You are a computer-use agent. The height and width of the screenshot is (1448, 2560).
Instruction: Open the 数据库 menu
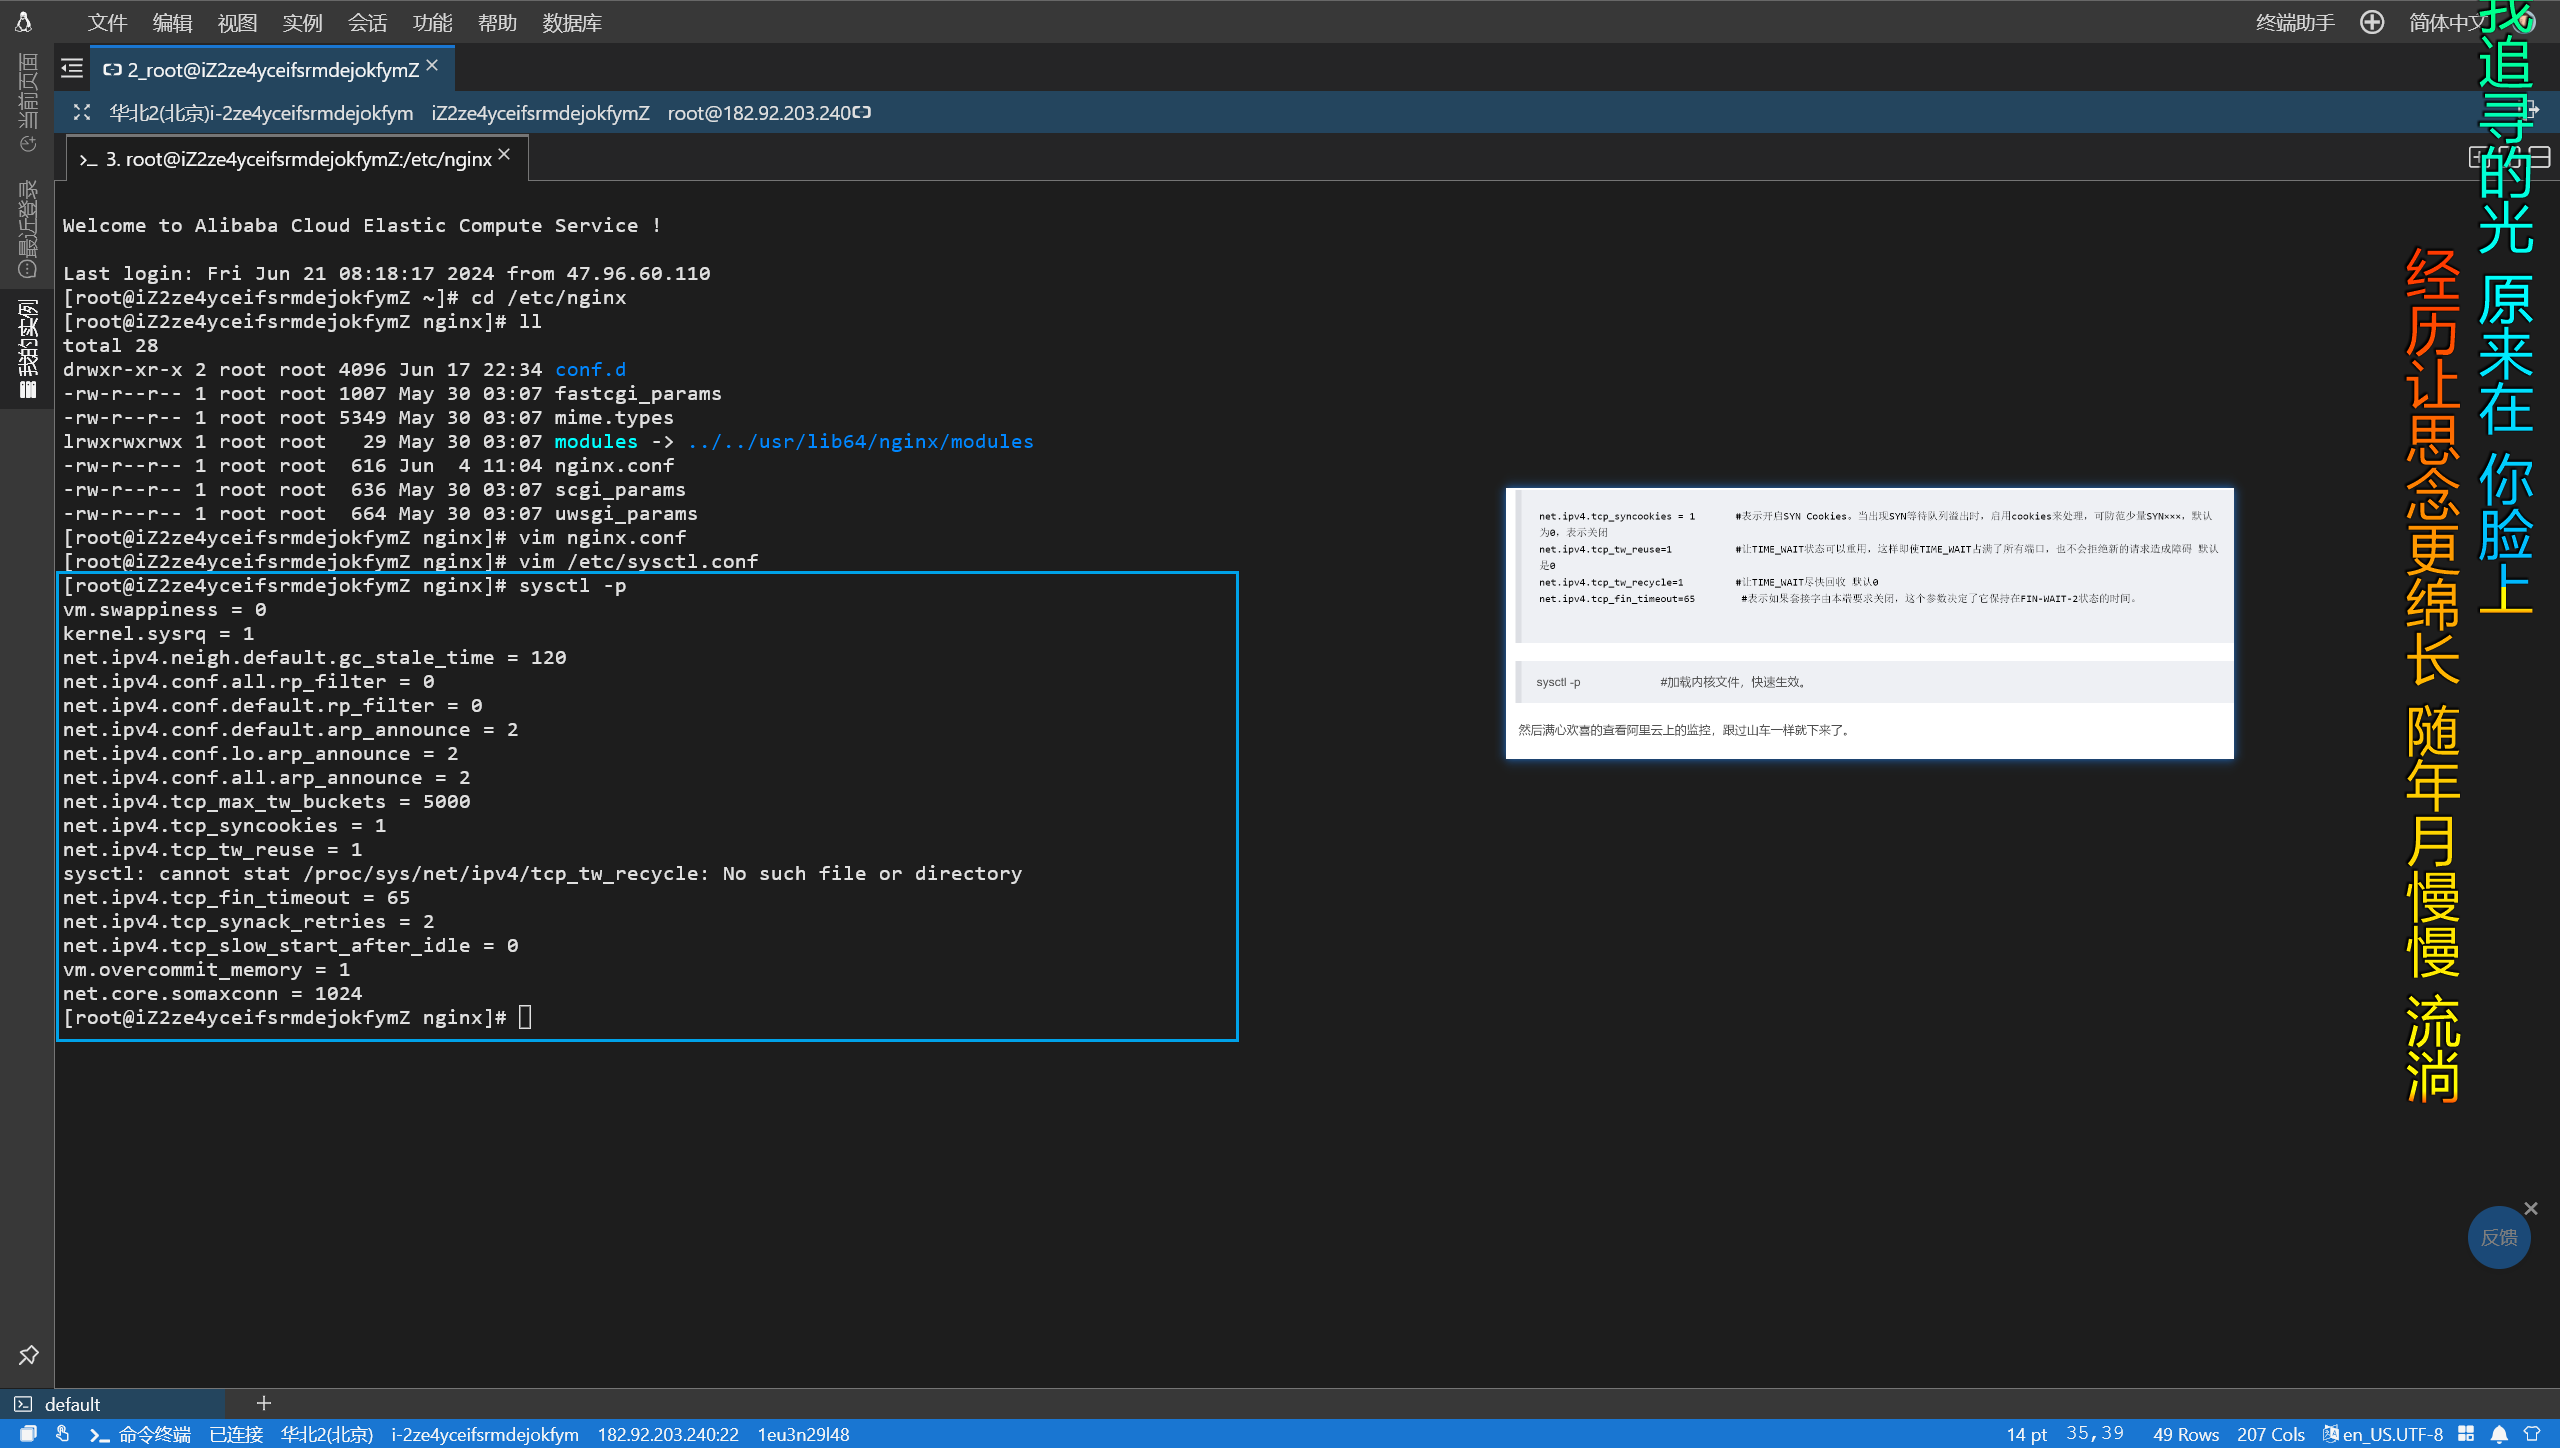tap(572, 22)
